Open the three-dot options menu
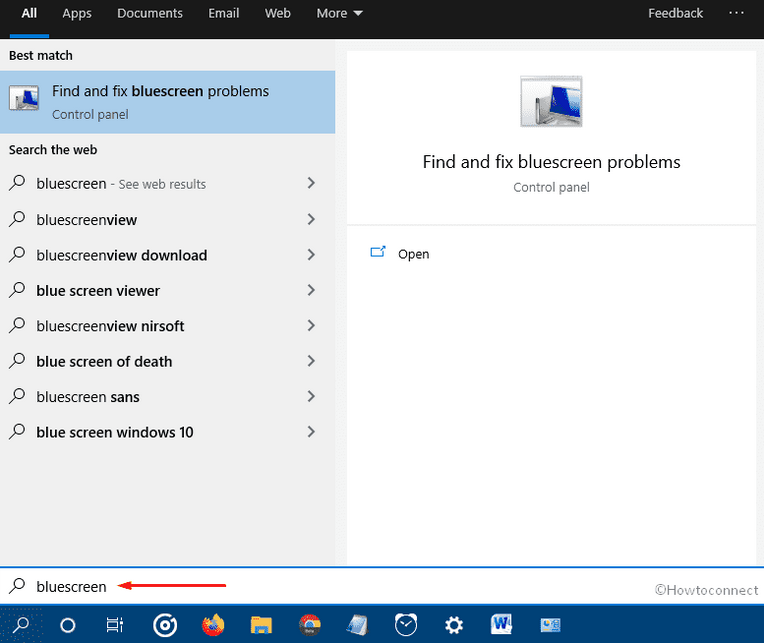This screenshot has height=643, width=764. coord(736,13)
